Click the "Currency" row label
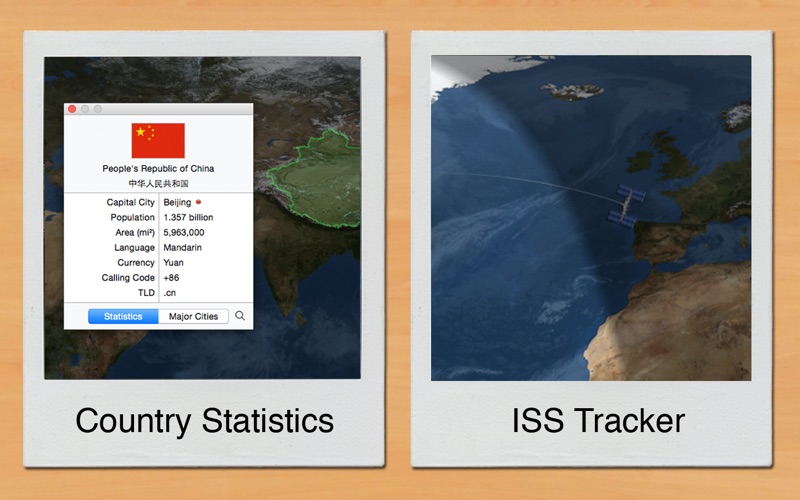This screenshot has width=800, height=500. pyautogui.click(x=136, y=263)
